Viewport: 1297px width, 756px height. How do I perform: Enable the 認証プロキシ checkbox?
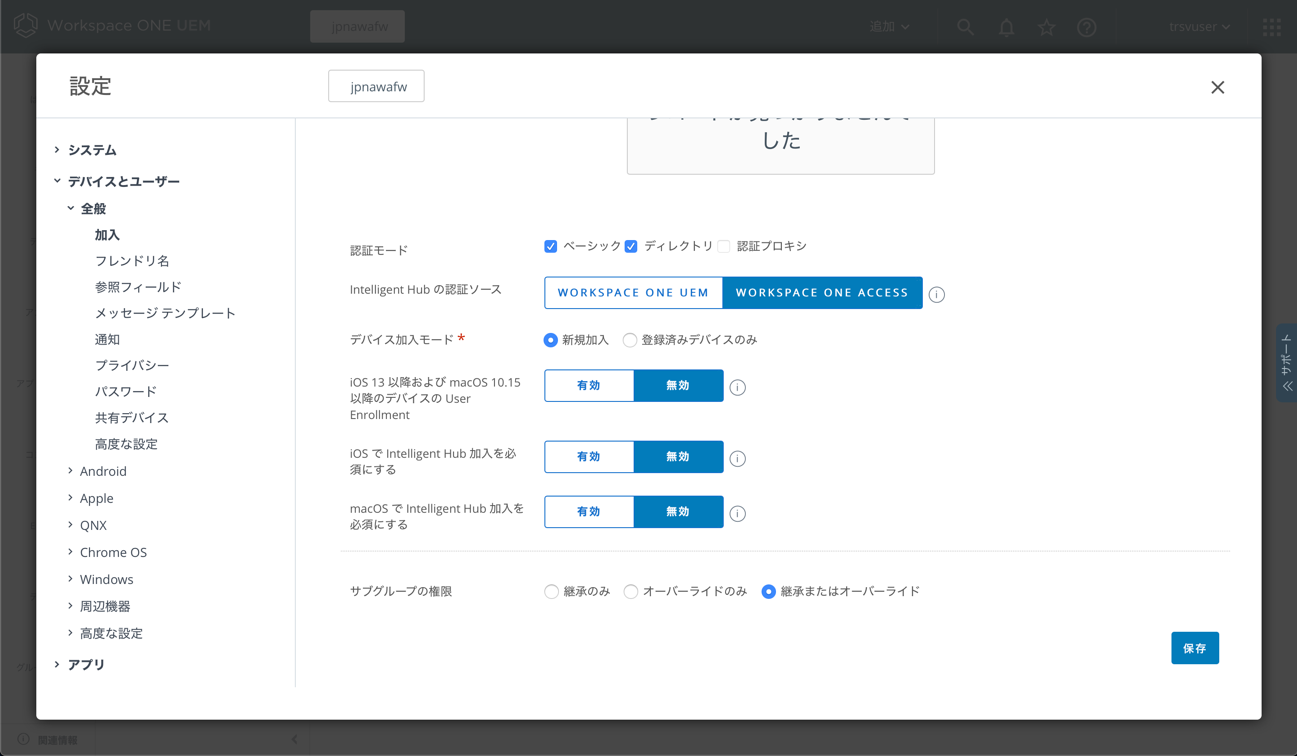(724, 246)
